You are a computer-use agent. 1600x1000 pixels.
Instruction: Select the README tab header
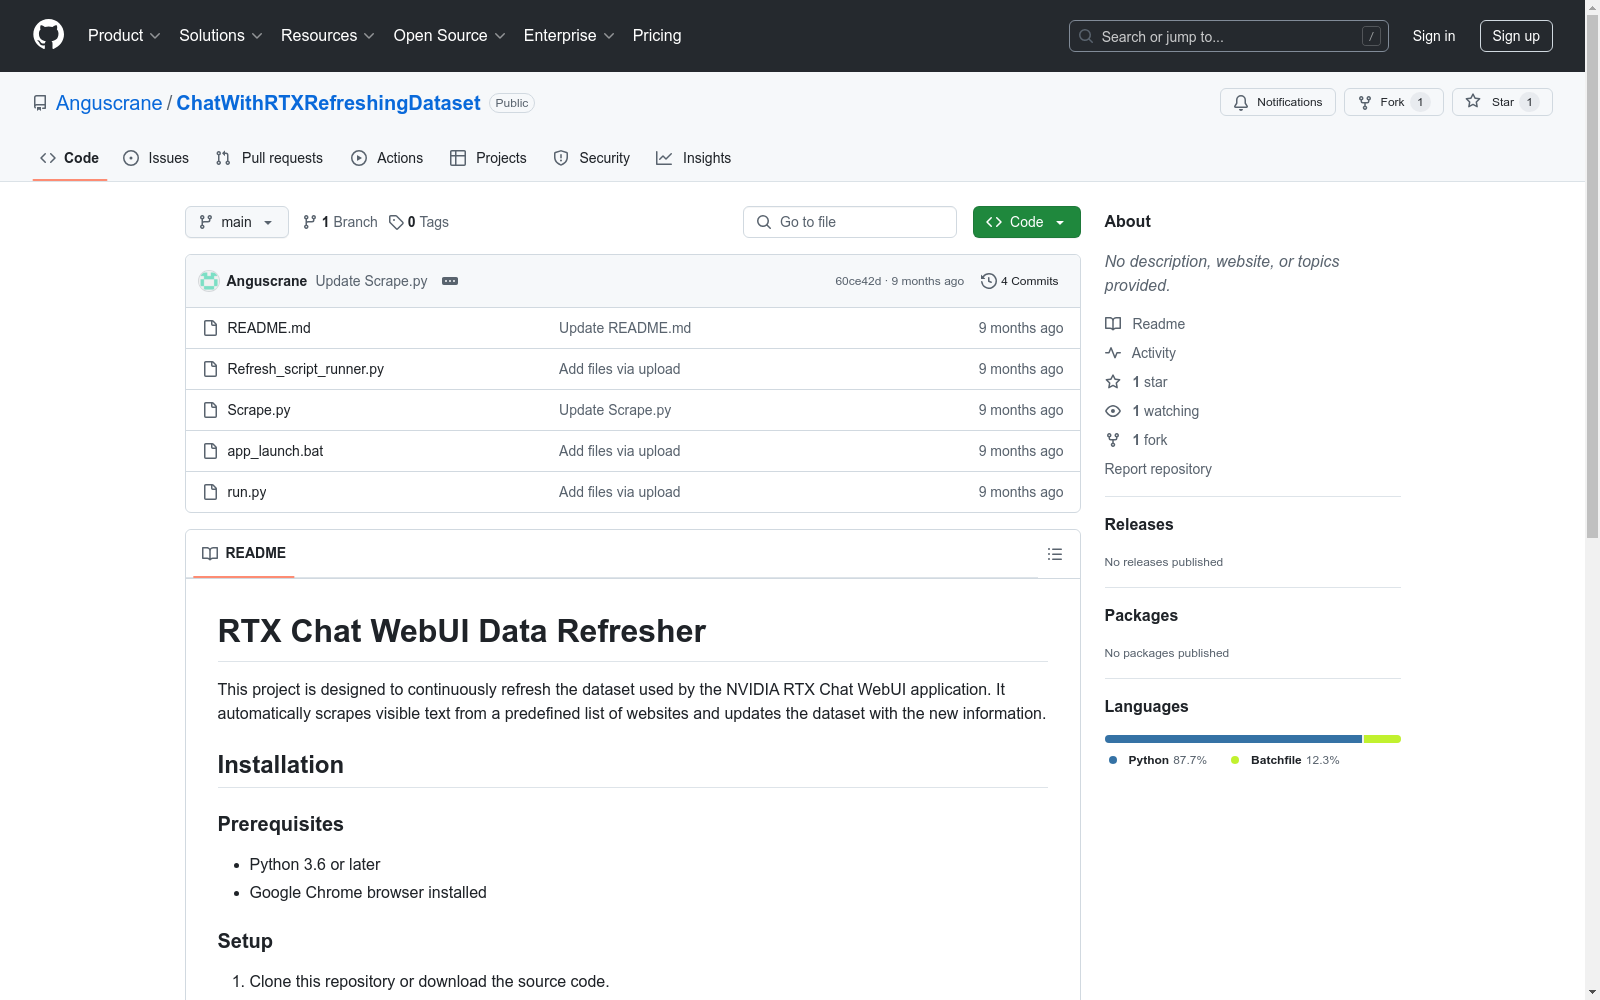pyautogui.click(x=244, y=554)
